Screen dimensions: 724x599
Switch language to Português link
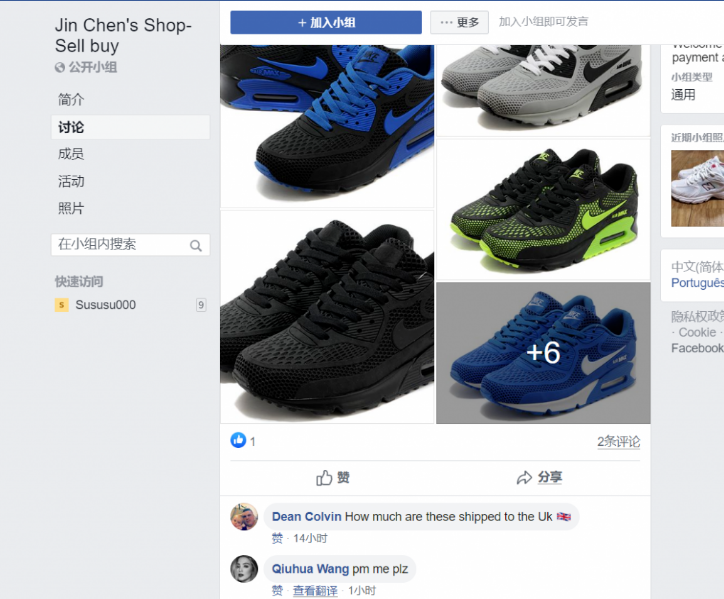click(x=697, y=283)
